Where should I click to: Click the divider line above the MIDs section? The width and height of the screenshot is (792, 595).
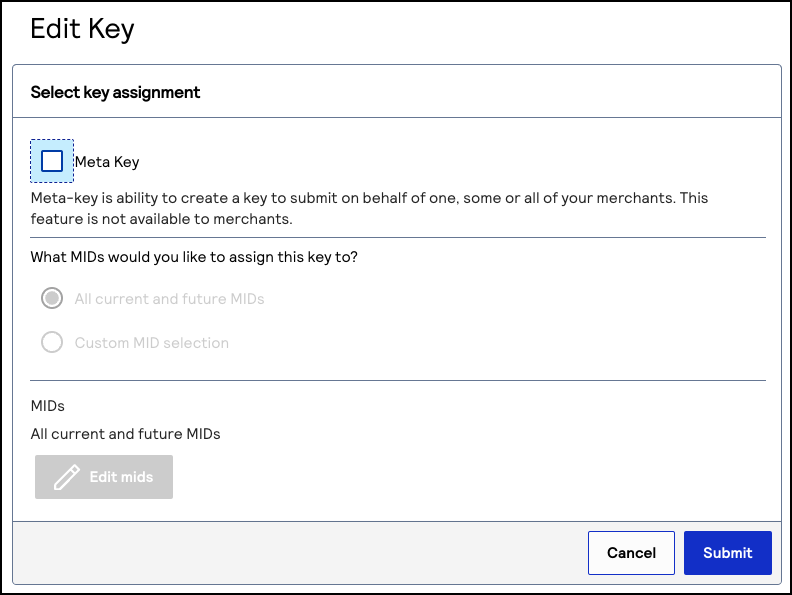[x=397, y=380]
